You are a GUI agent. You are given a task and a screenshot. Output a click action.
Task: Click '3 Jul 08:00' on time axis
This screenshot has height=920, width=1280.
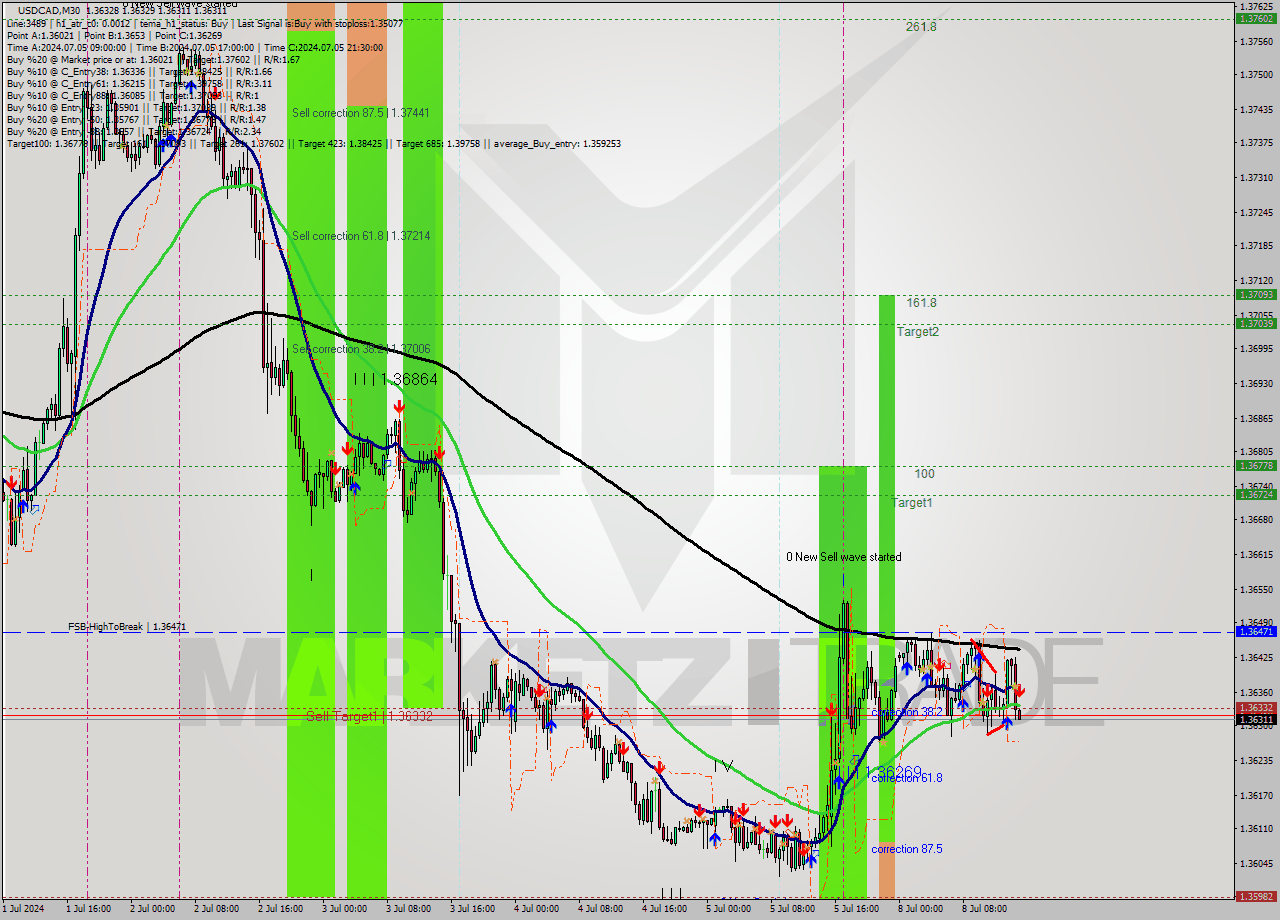[x=410, y=909]
